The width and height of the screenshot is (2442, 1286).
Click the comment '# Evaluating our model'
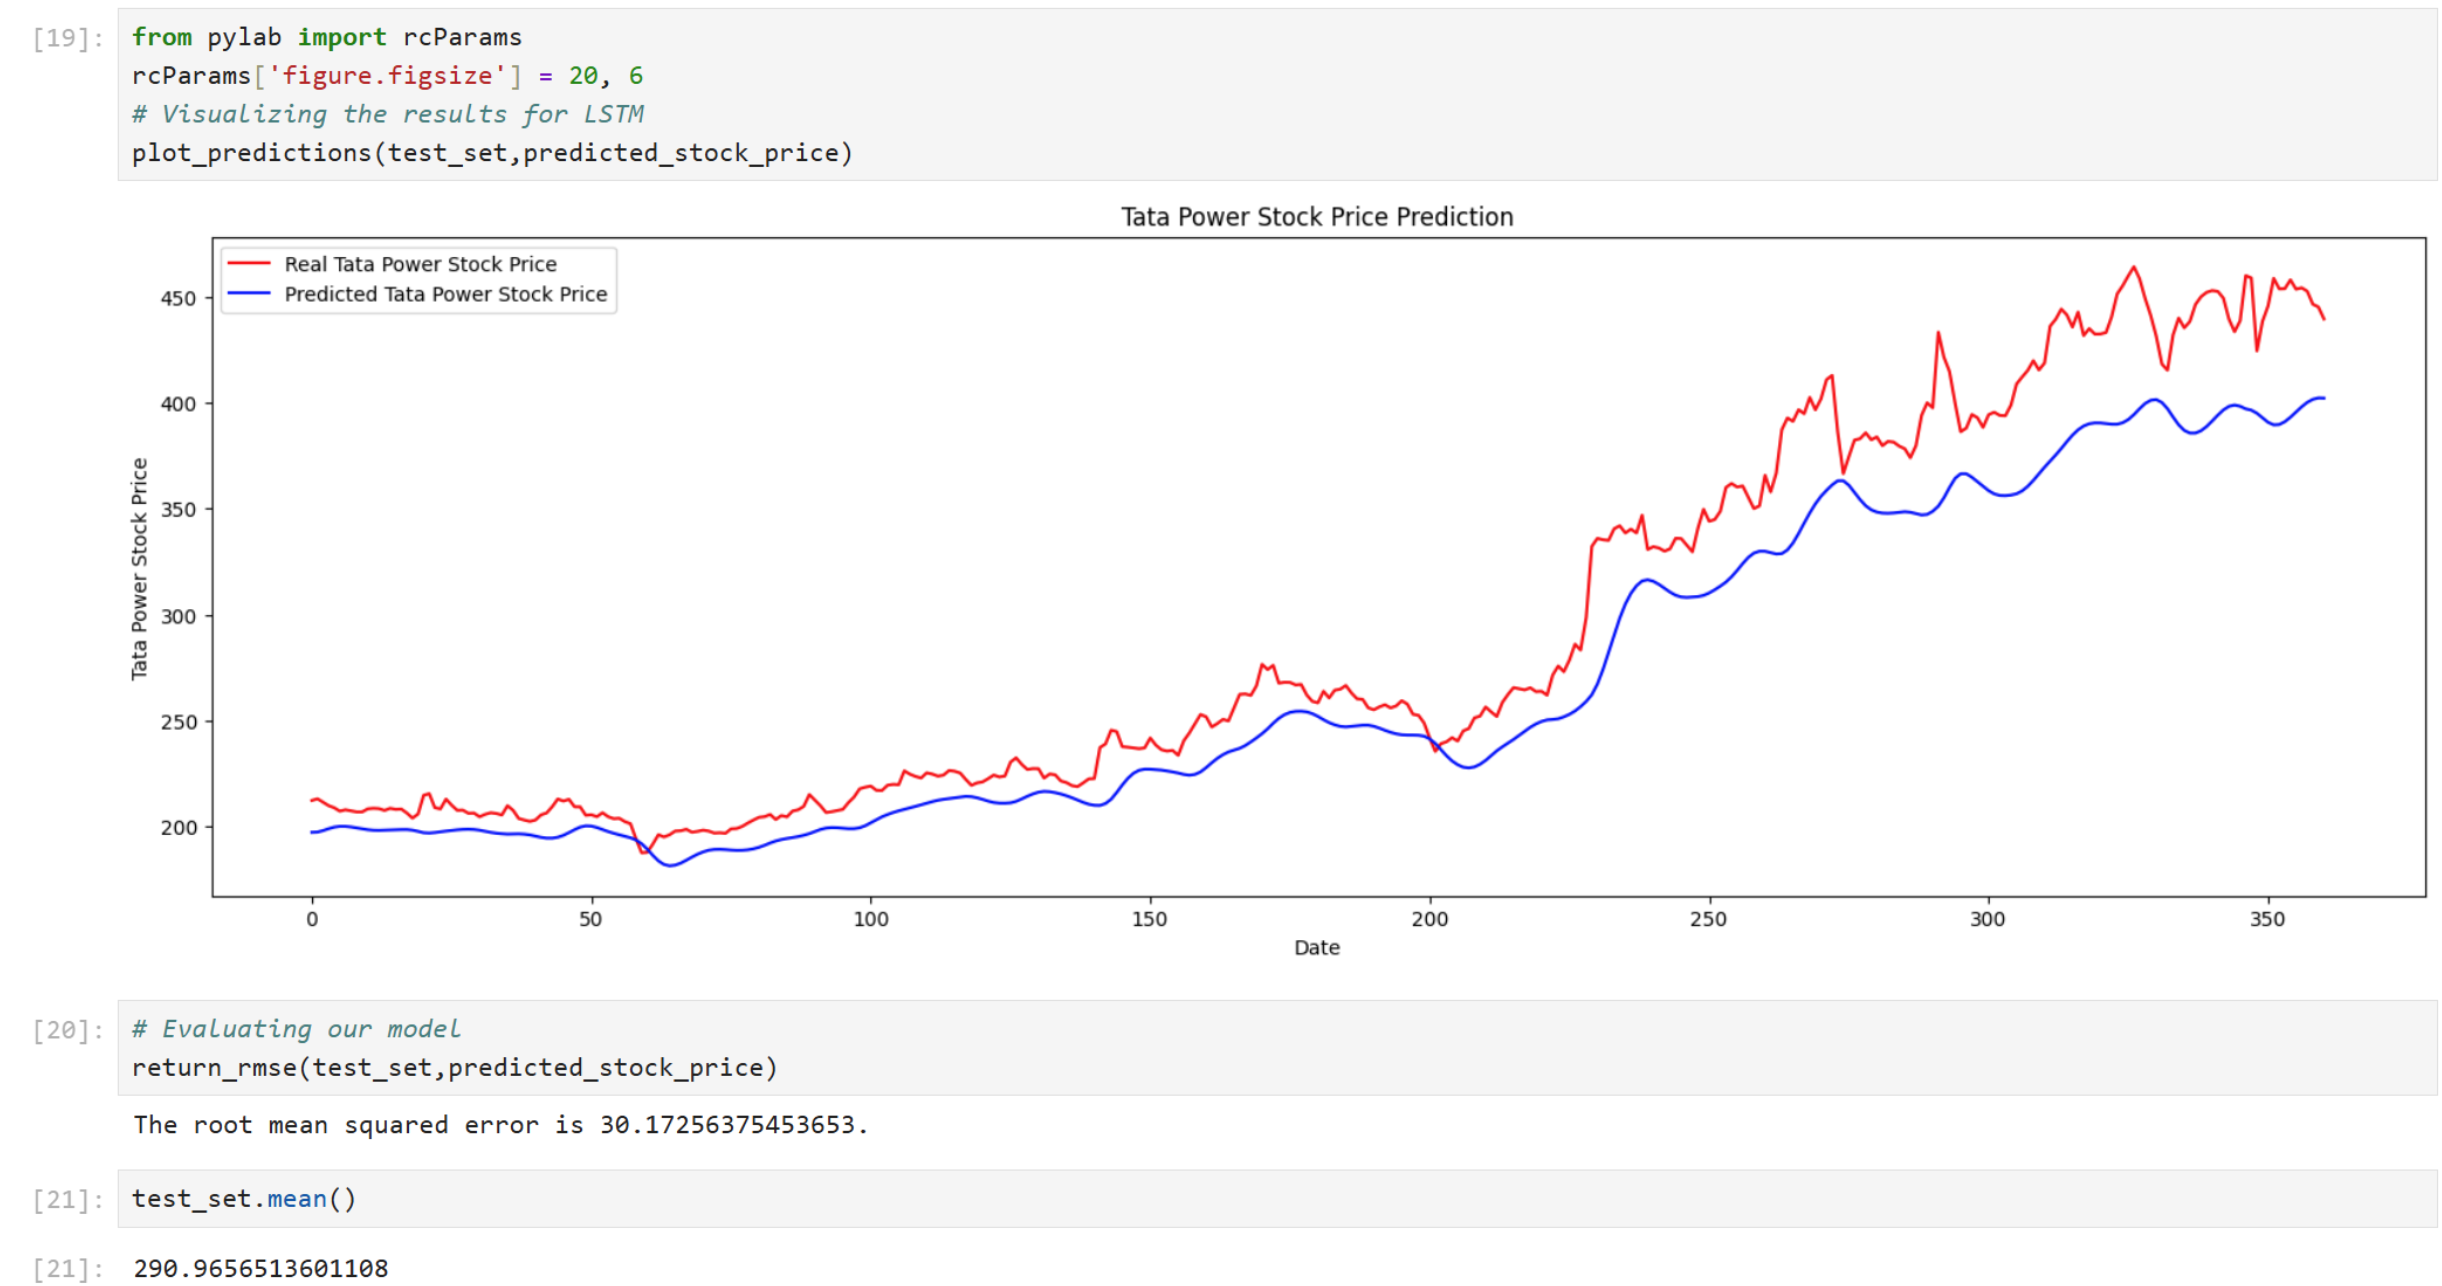296,1029
